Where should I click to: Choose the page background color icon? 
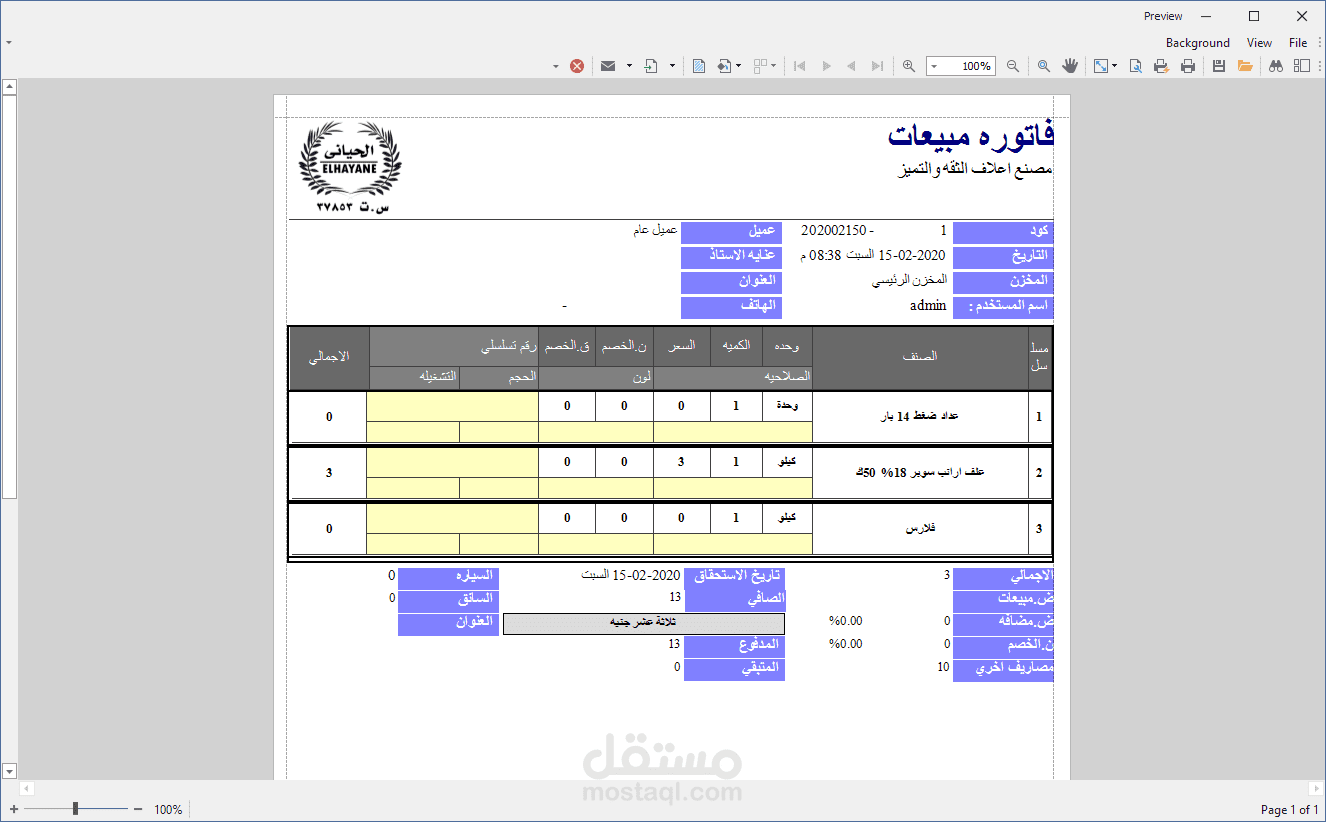point(724,66)
